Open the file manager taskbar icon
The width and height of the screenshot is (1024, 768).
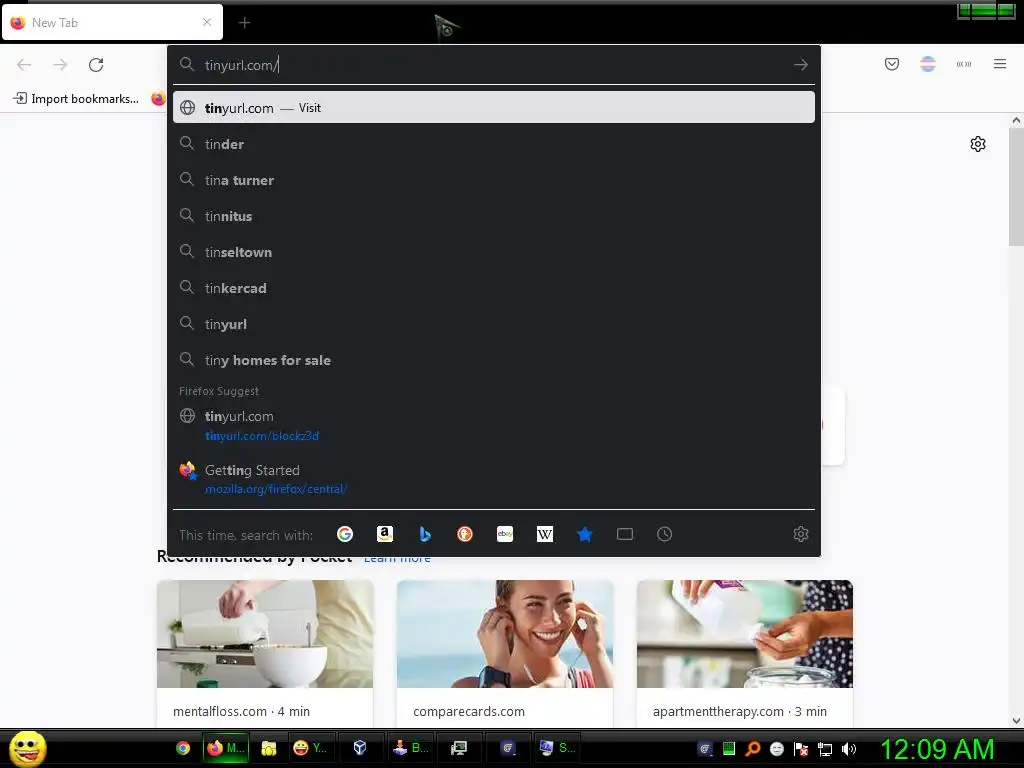pyautogui.click(x=268, y=748)
